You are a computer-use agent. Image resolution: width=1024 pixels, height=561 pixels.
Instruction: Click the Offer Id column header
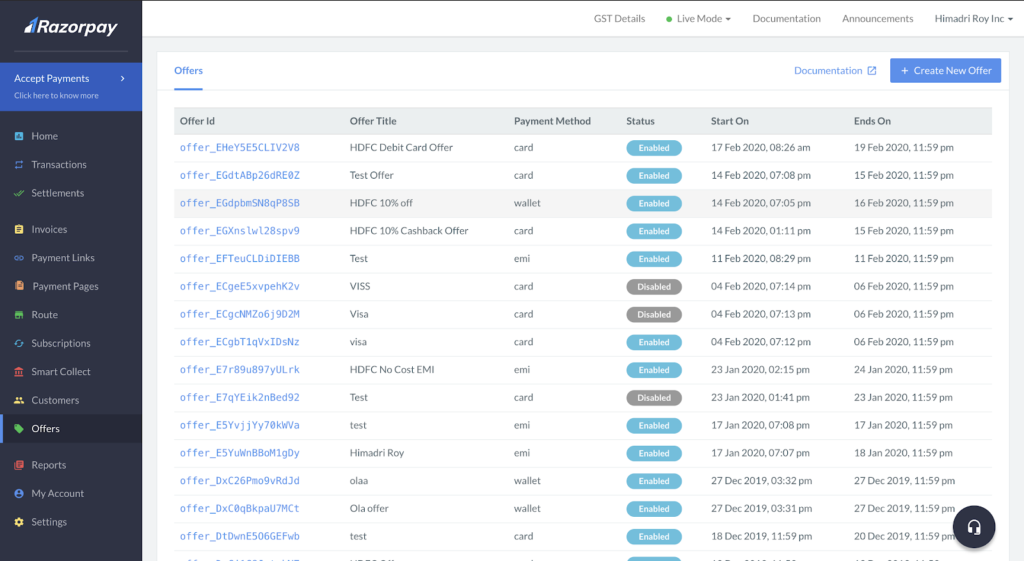[197, 121]
